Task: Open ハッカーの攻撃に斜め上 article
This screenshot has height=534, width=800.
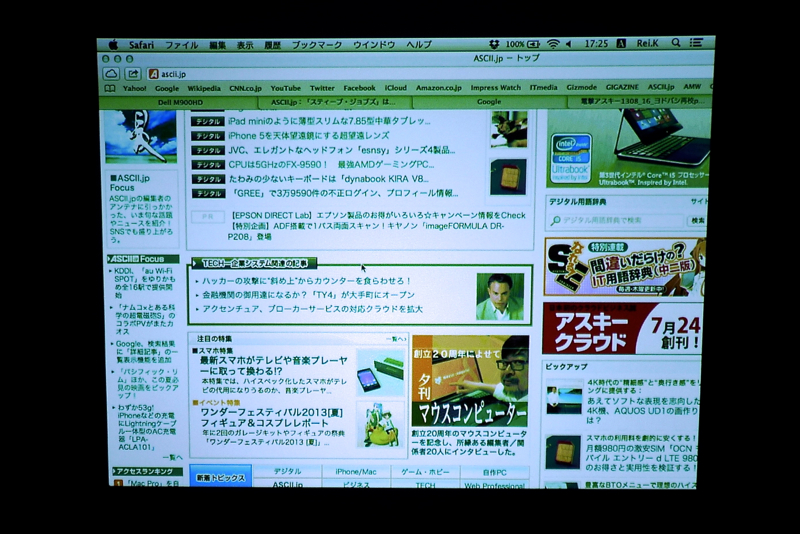Action: [306, 281]
